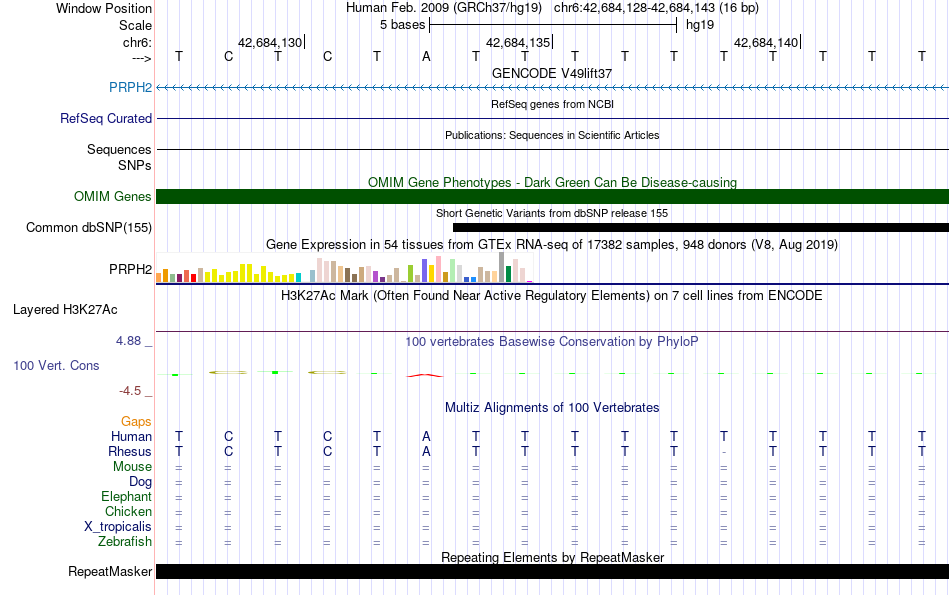Click the 100 Vert. Cons label

point(56,365)
